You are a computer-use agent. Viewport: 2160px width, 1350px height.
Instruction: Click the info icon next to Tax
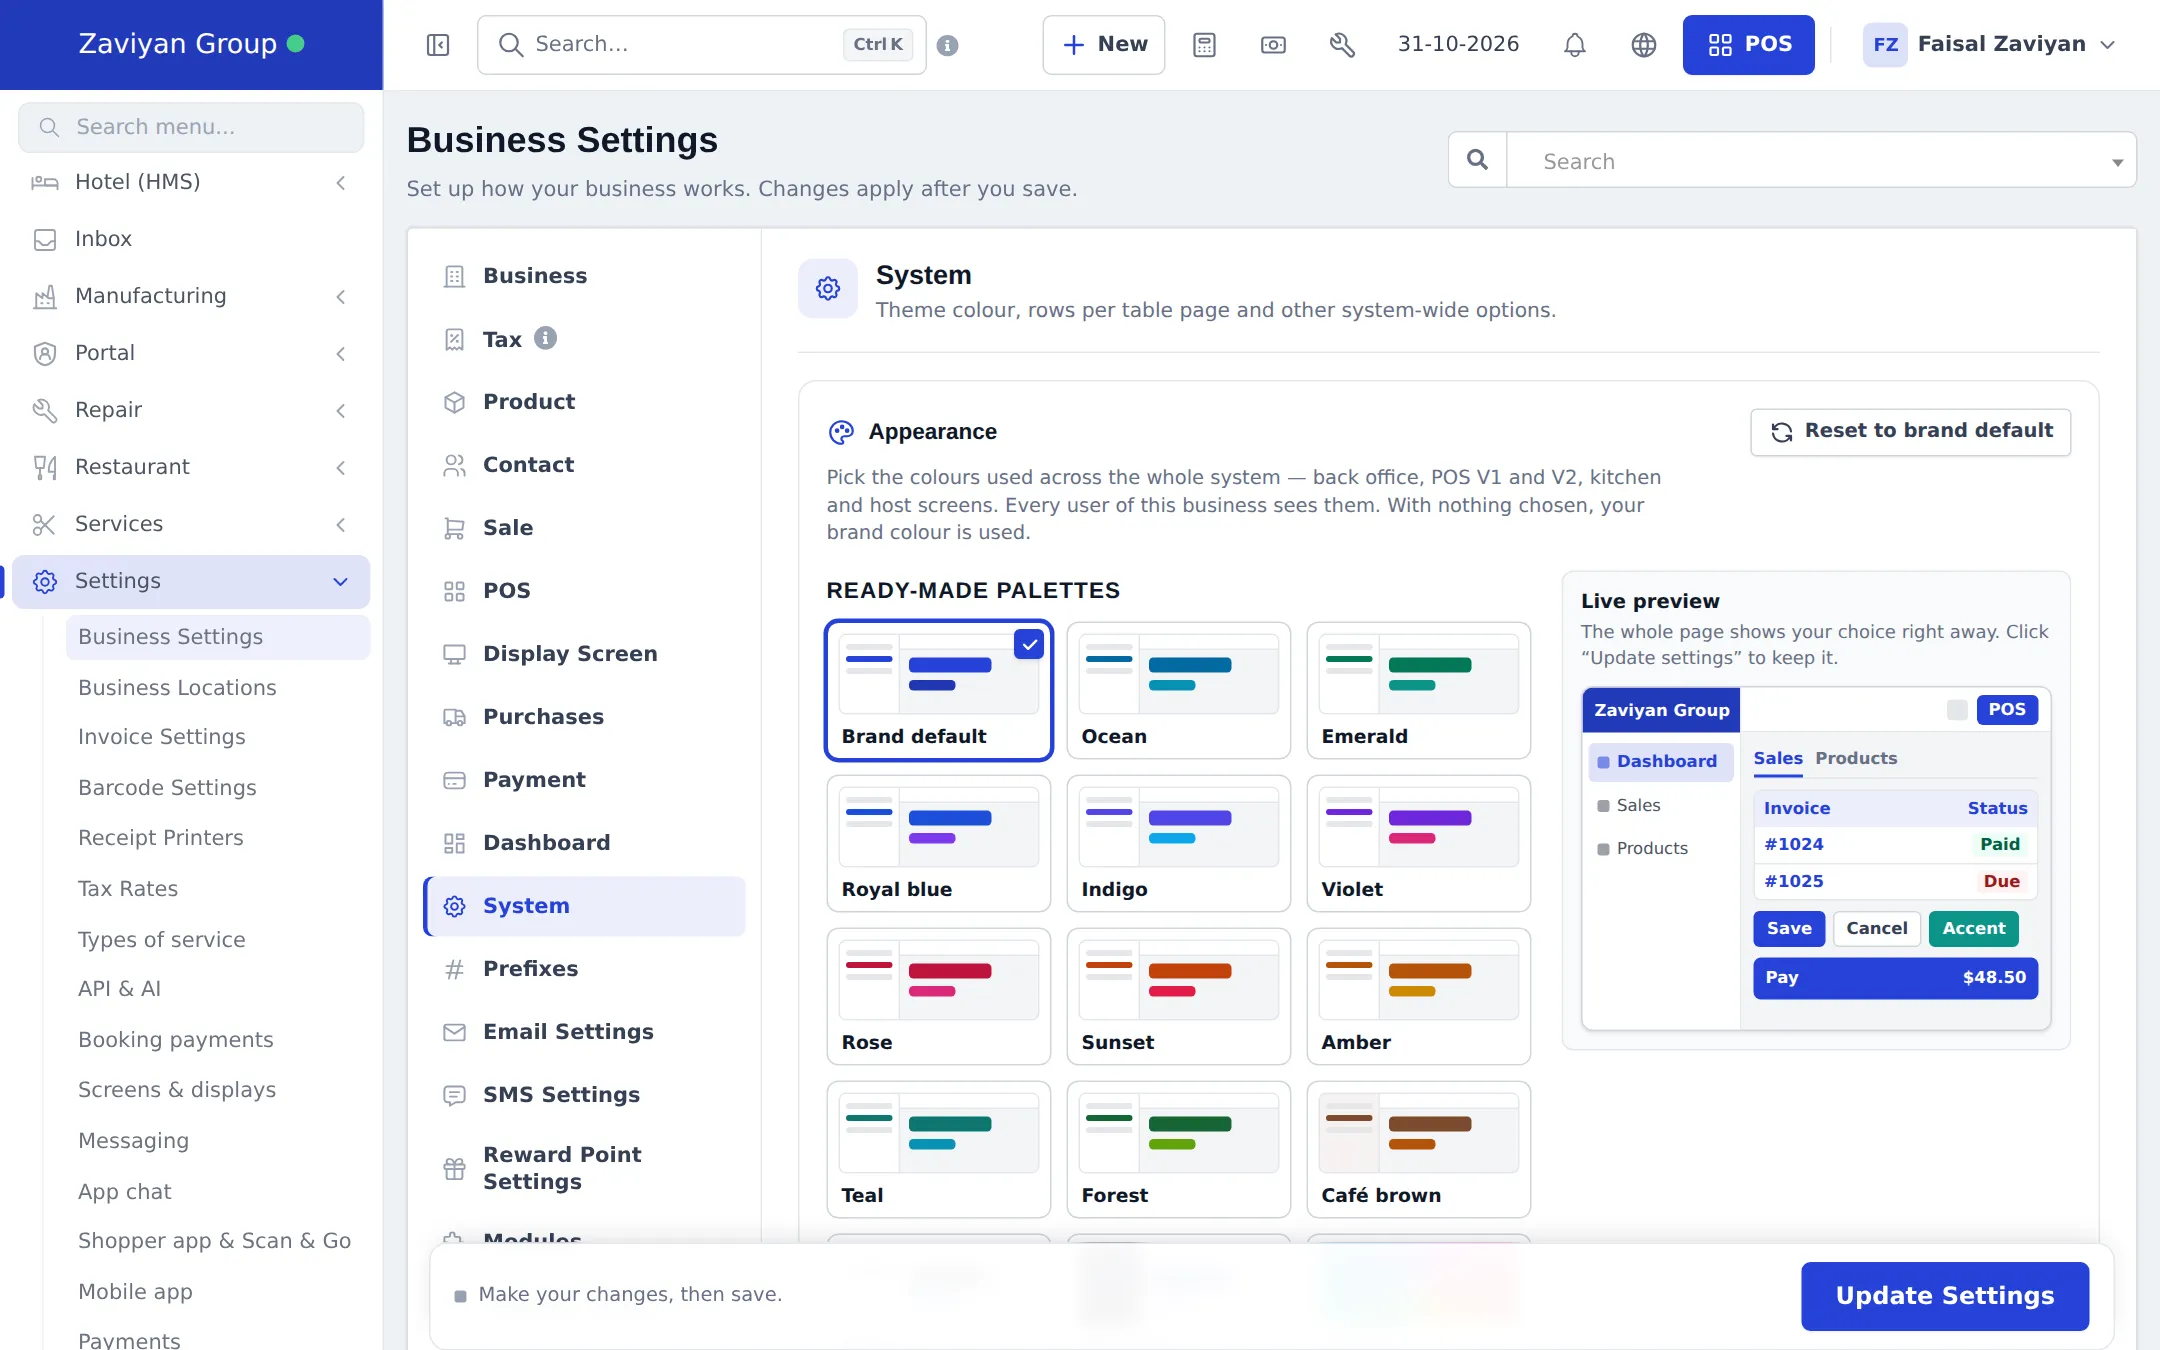[545, 338]
